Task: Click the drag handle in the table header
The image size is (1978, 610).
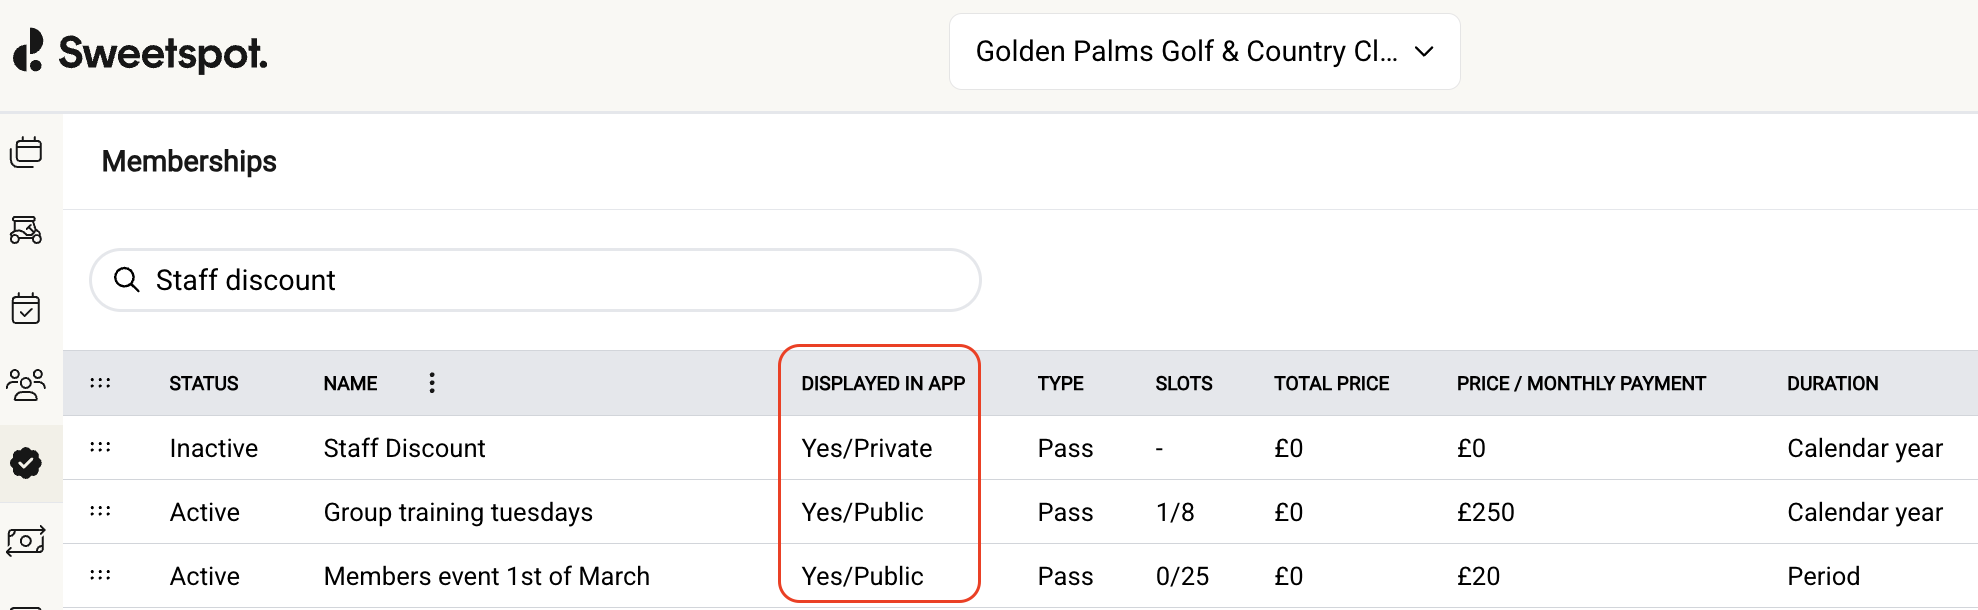Action: (x=100, y=383)
